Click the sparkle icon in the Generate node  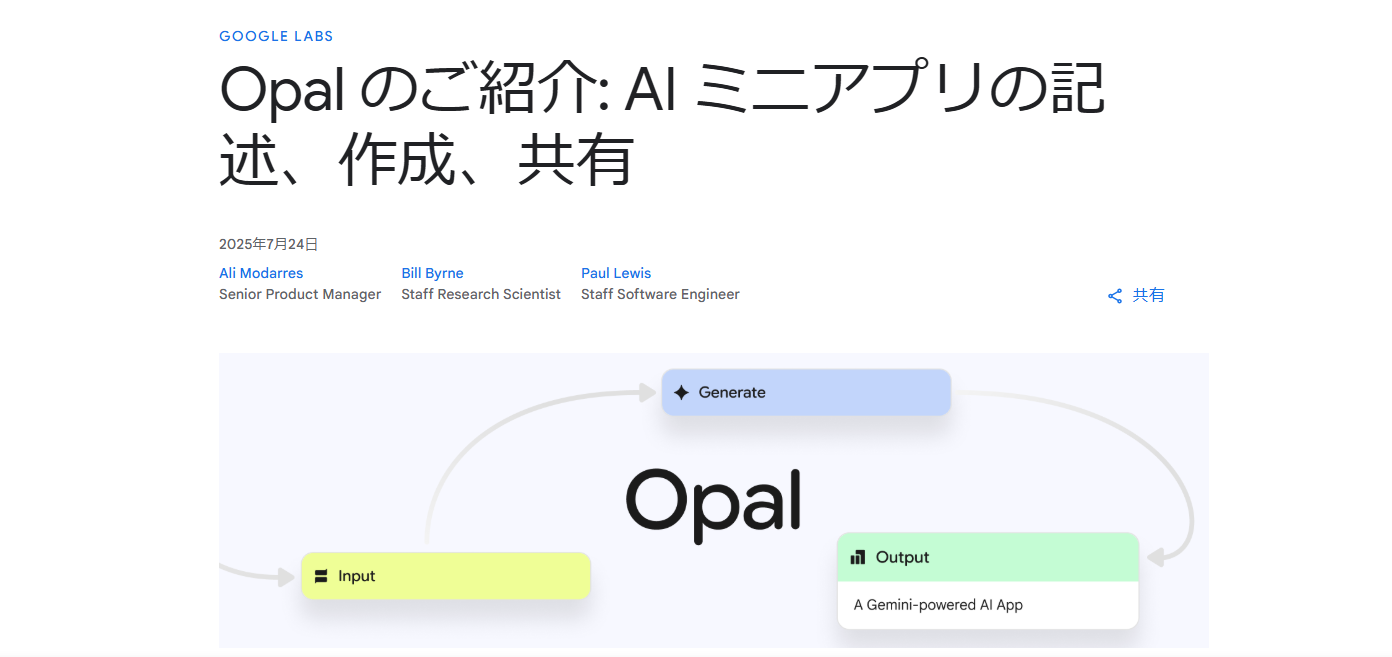(682, 393)
